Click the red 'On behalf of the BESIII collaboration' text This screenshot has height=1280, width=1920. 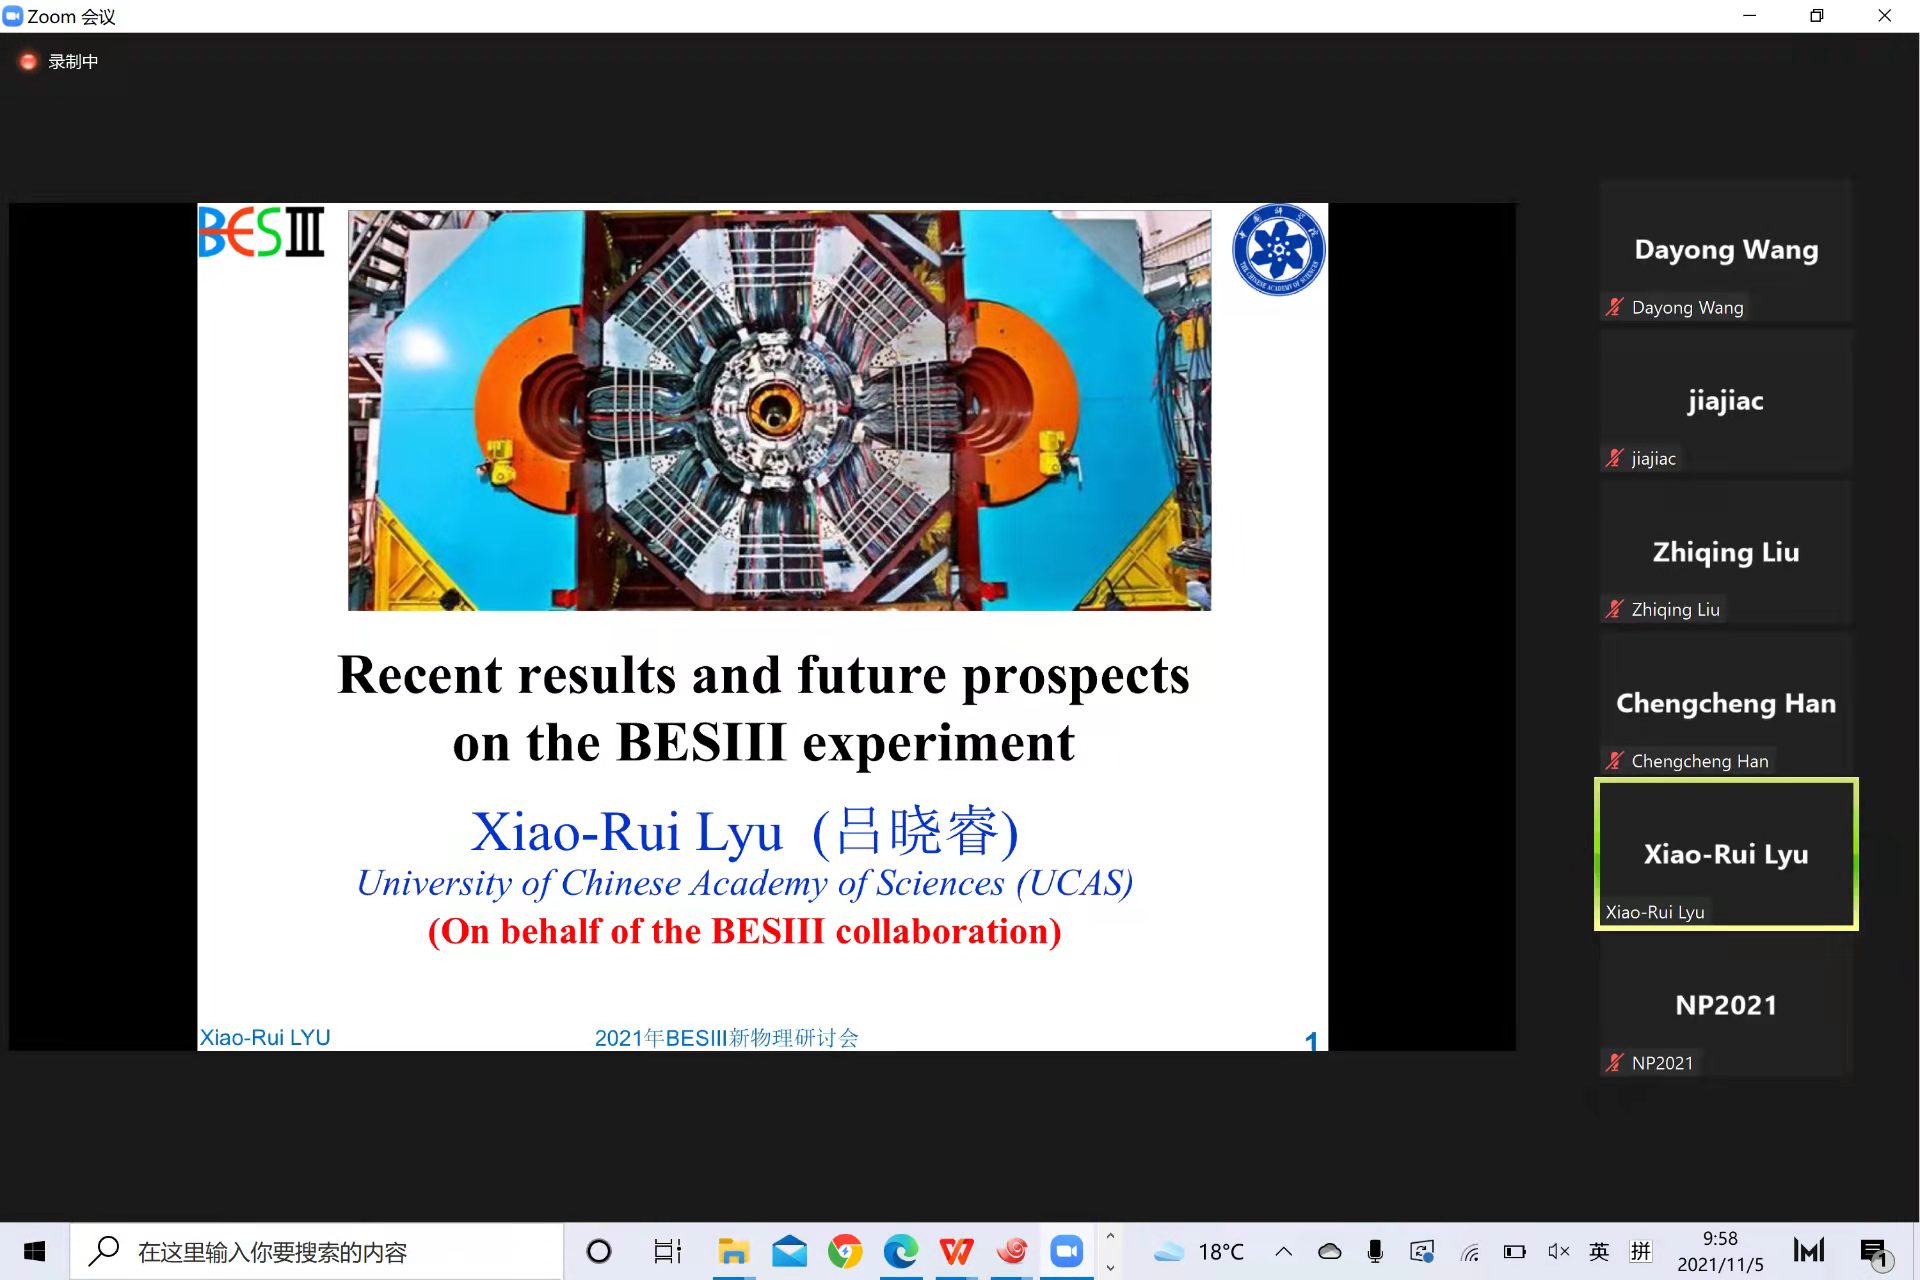[744, 932]
